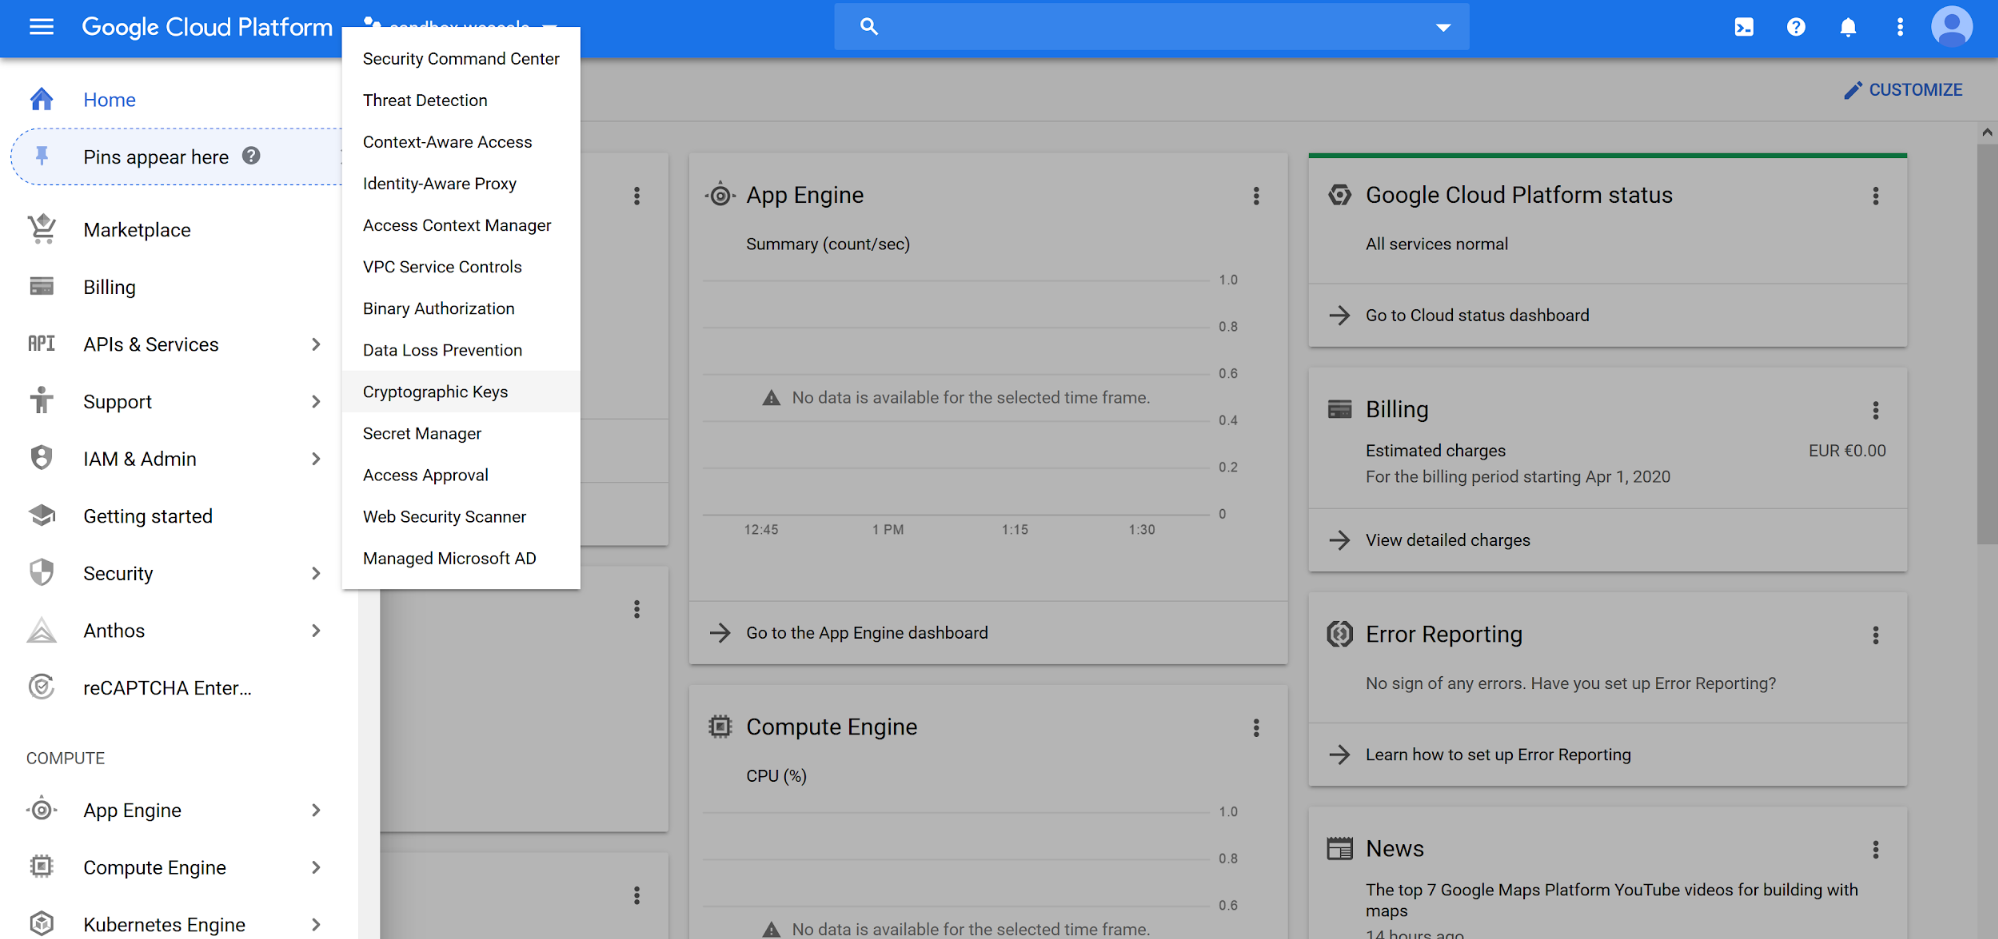Select Access Context Manager menu item
1998x939 pixels.
tap(461, 225)
